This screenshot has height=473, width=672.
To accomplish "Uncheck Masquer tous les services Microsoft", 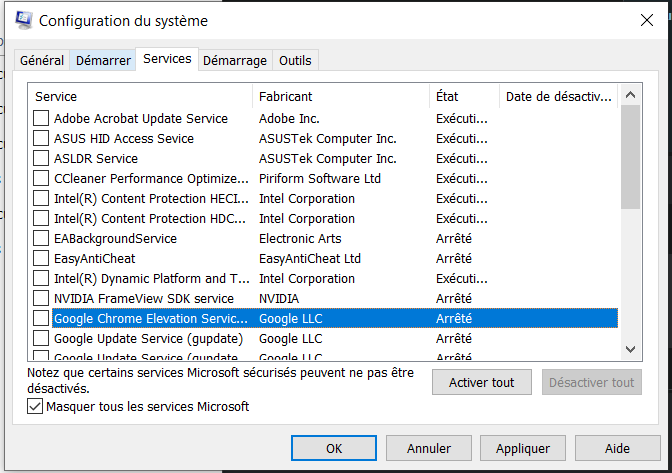I will pos(36,407).
